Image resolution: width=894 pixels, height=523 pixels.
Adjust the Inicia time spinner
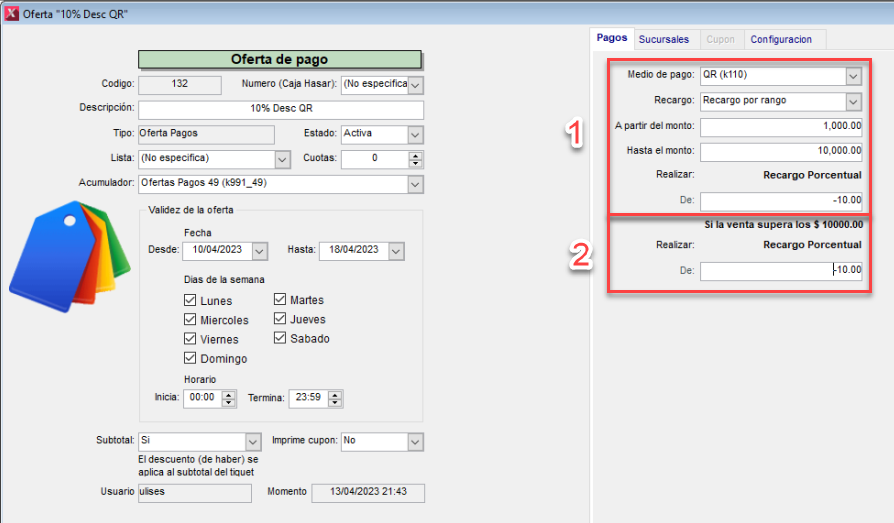click(229, 398)
